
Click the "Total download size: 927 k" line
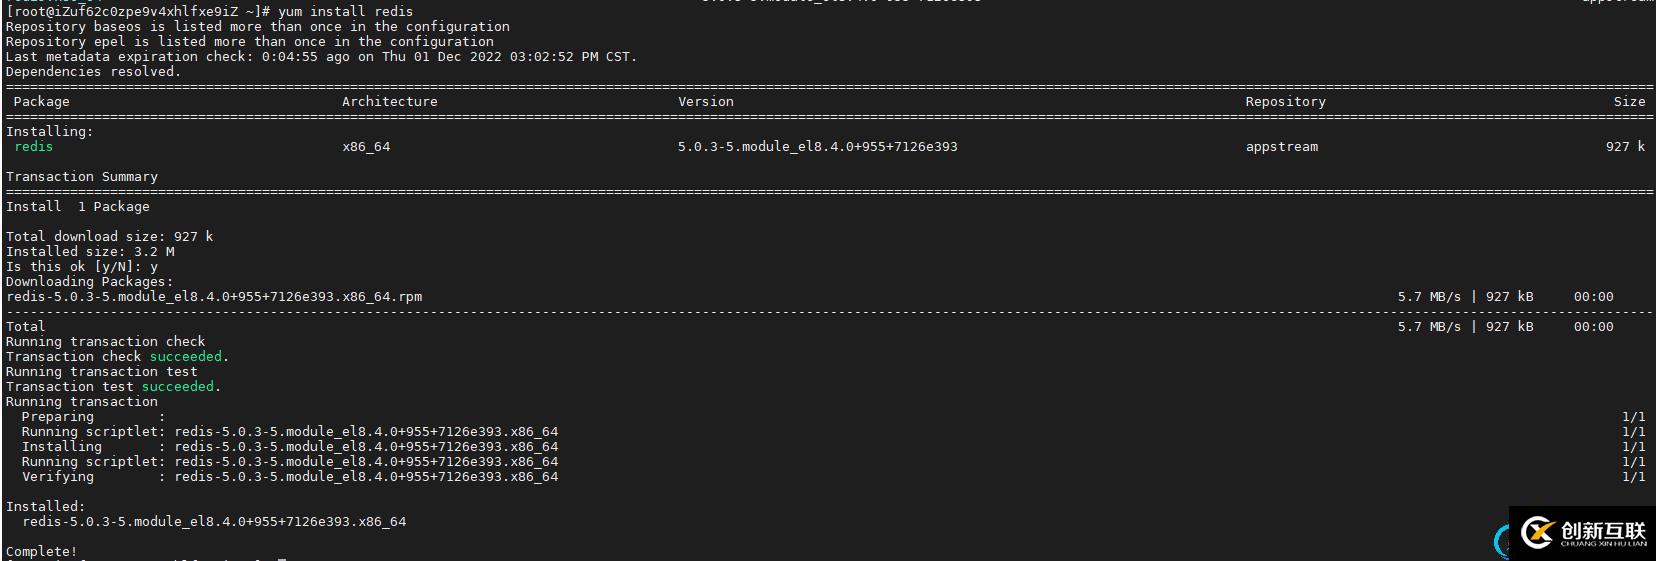[x=109, y=237]
